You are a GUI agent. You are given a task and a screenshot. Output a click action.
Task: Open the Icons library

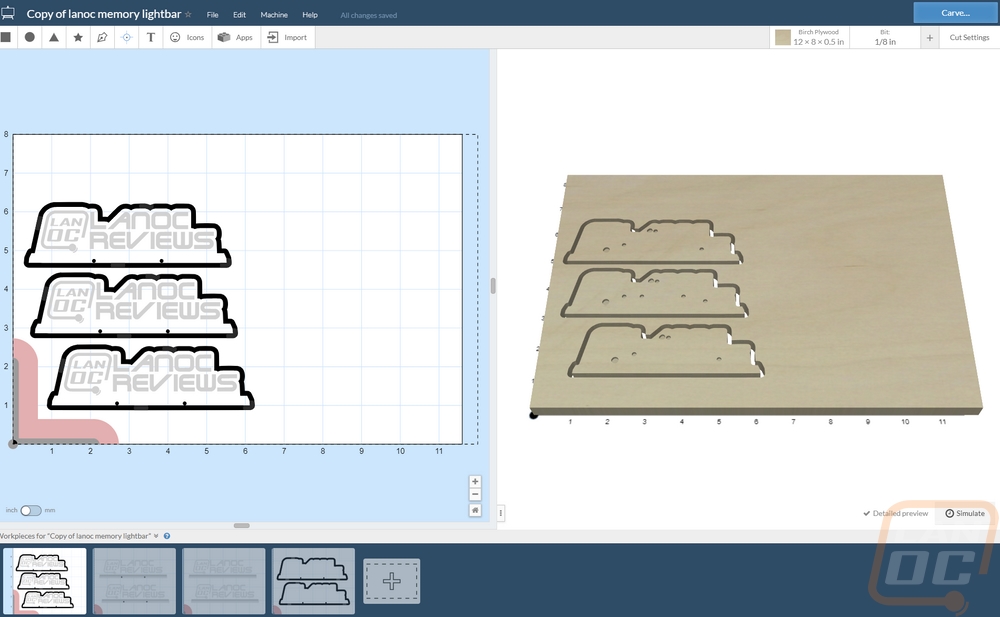(187, 37)
